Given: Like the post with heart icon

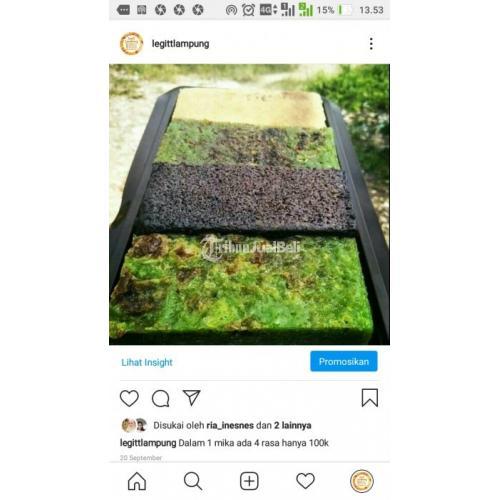Looking at the screenshot, I should 129,398.
